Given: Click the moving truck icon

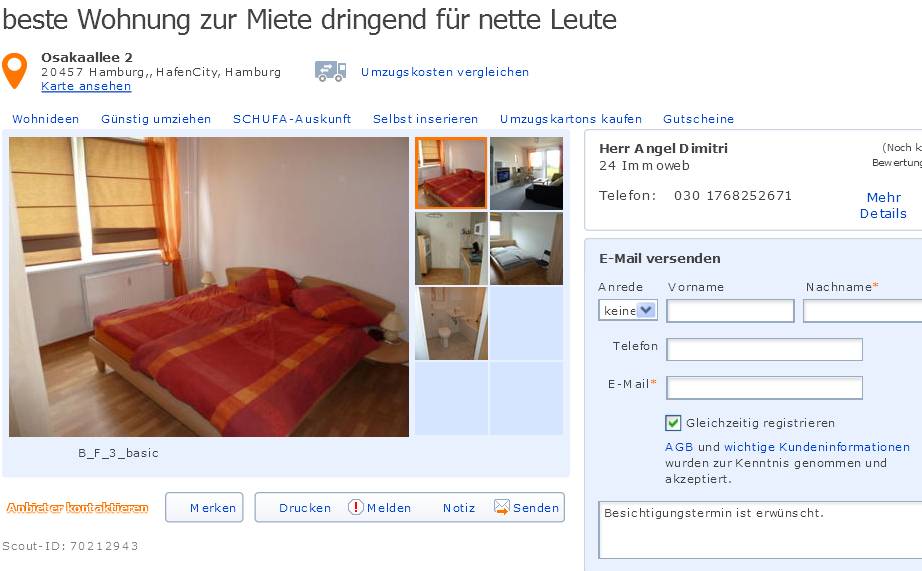Looking at the screenshot, I should (330, 71).
